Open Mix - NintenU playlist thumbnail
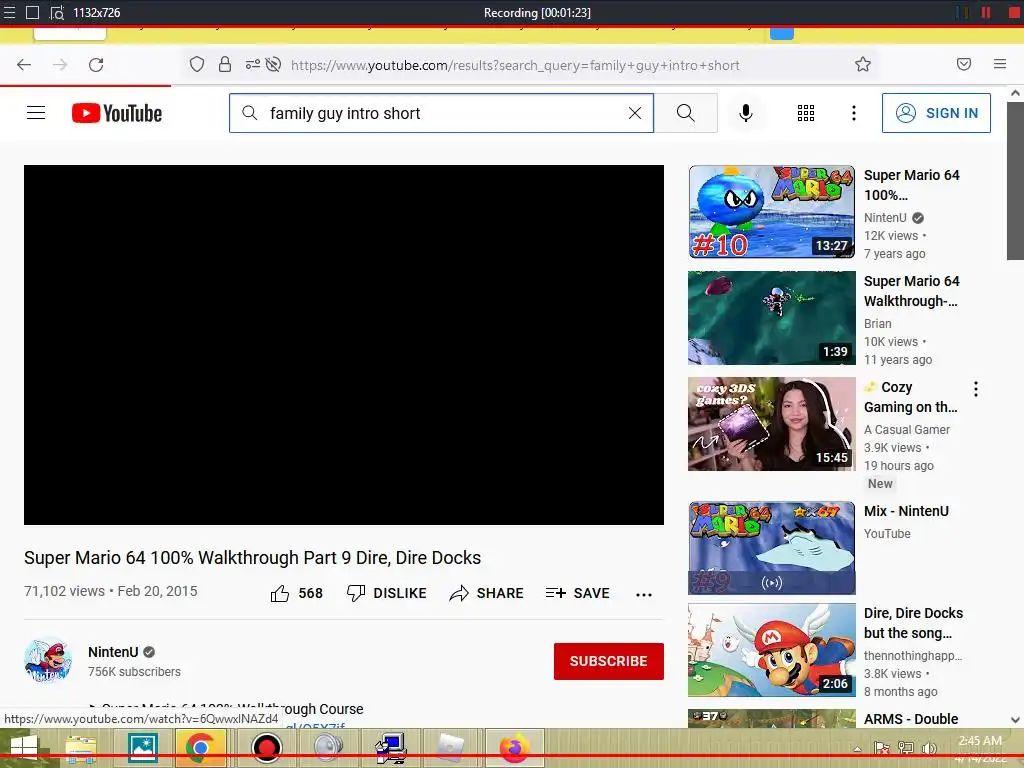The width and height of the screenshot is (1024, 768). pyautogui.click(x=771, y=548)
